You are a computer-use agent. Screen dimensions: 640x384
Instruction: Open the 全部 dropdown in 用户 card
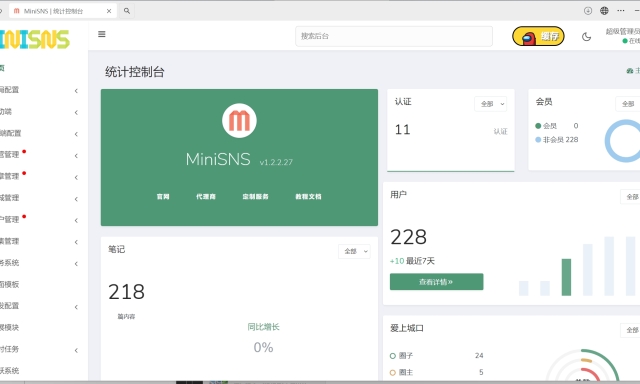[x=631, y=197]
